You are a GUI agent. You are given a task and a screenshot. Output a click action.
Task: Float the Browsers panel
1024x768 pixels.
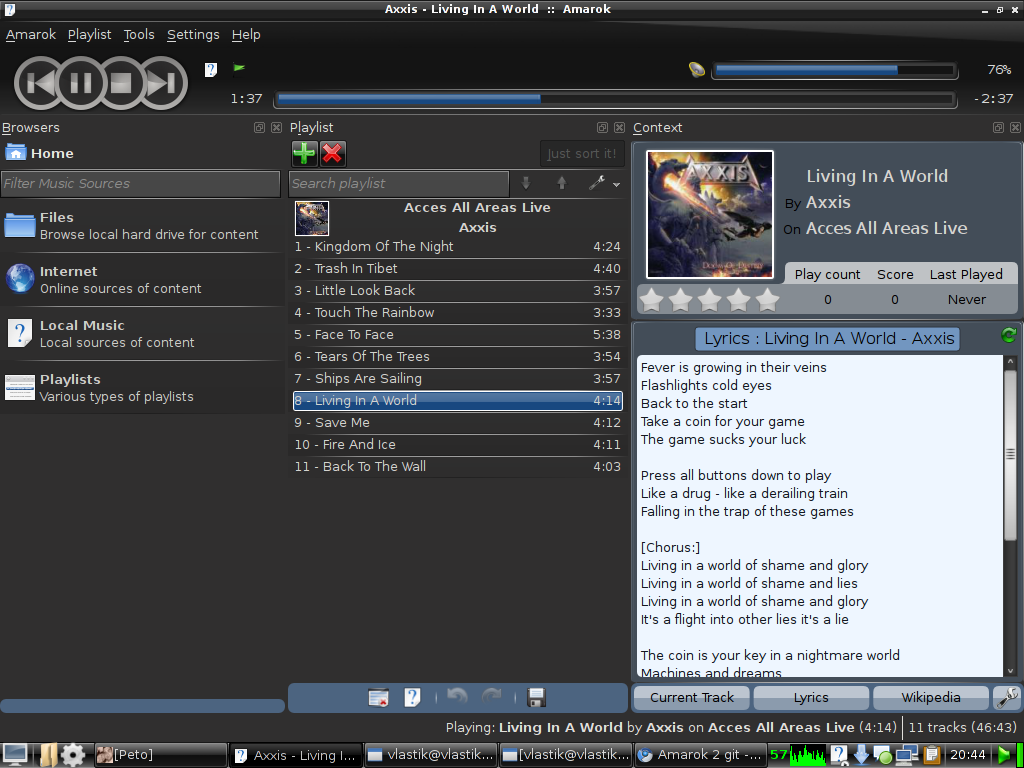click(259, 128)
